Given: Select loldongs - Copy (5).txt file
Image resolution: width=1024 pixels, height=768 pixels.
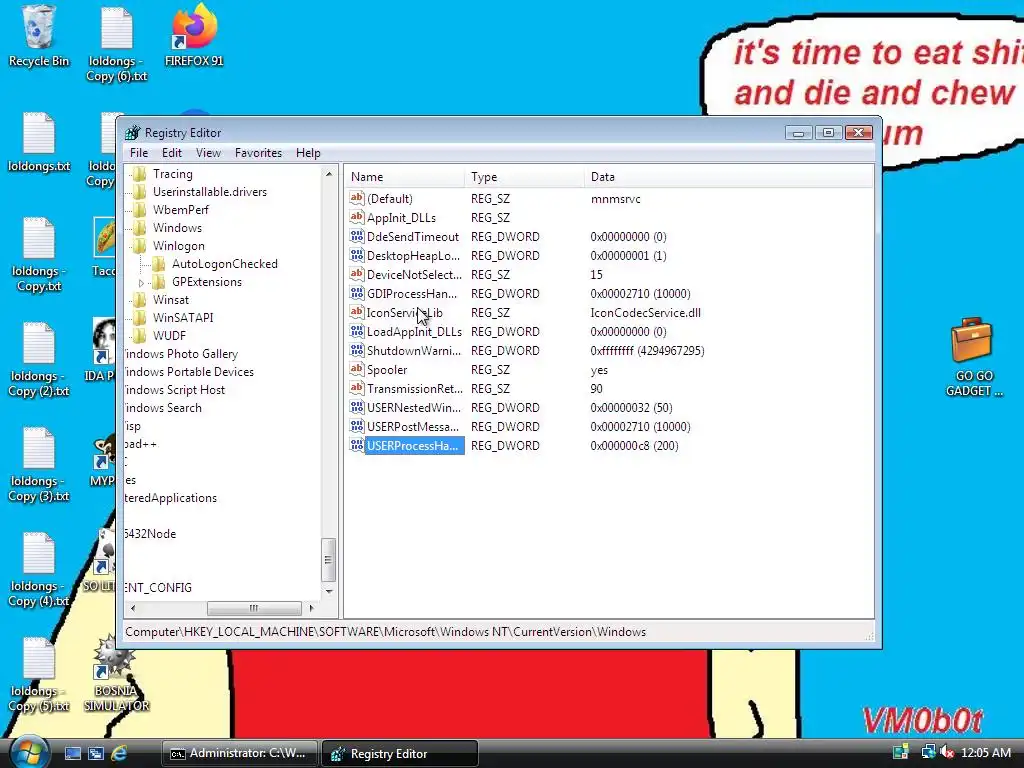Looking at the screenshot, I should 39,675.
